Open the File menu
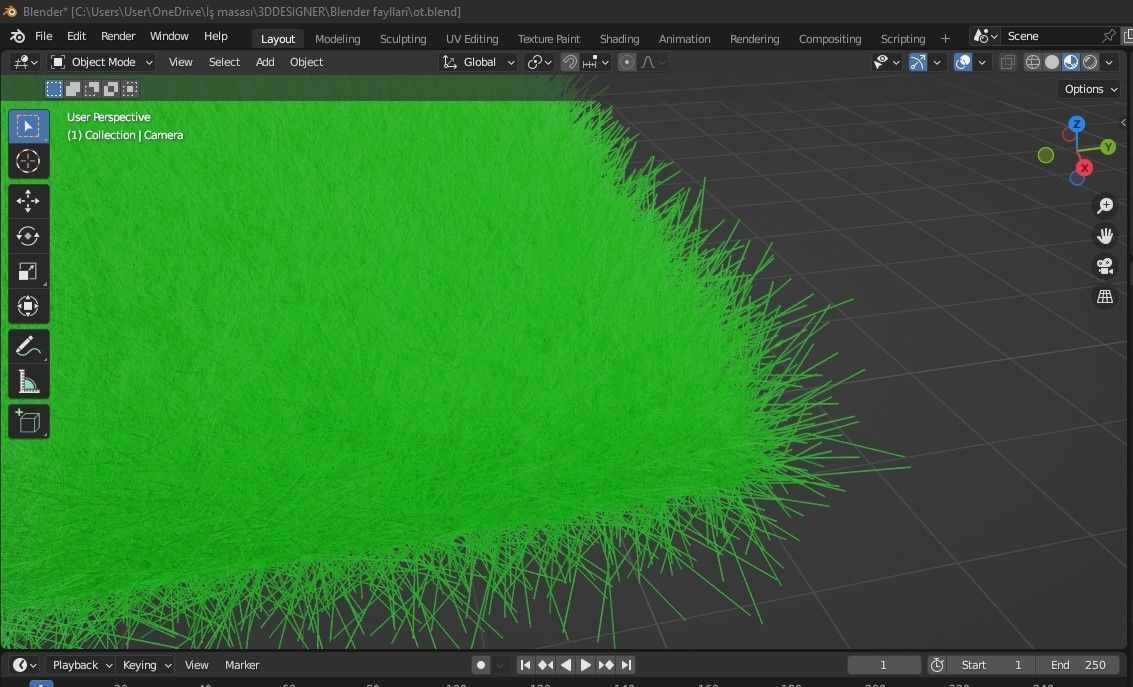The height and width of the screenshot is (687, 1133). [x=43, y=36]
